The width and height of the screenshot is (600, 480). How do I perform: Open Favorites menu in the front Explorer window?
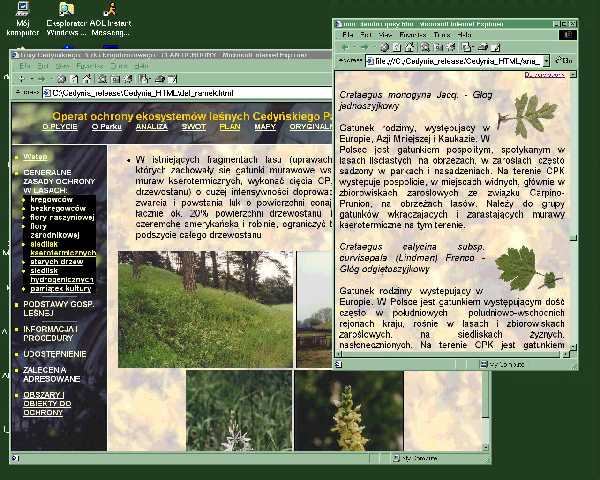(x=412, y=35)
